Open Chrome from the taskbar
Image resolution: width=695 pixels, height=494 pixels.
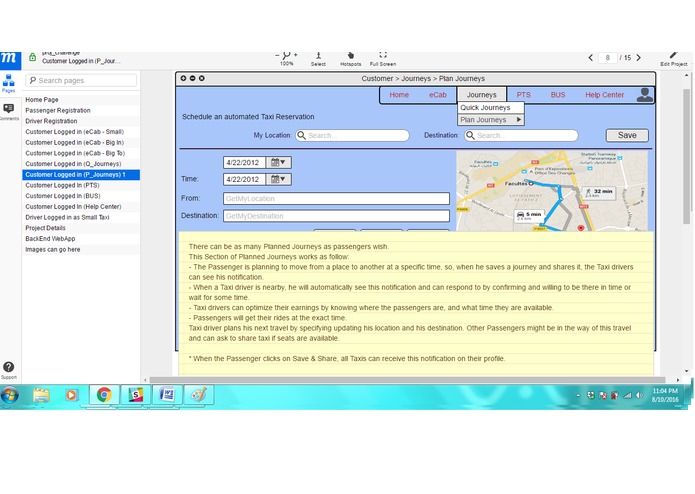104,395
